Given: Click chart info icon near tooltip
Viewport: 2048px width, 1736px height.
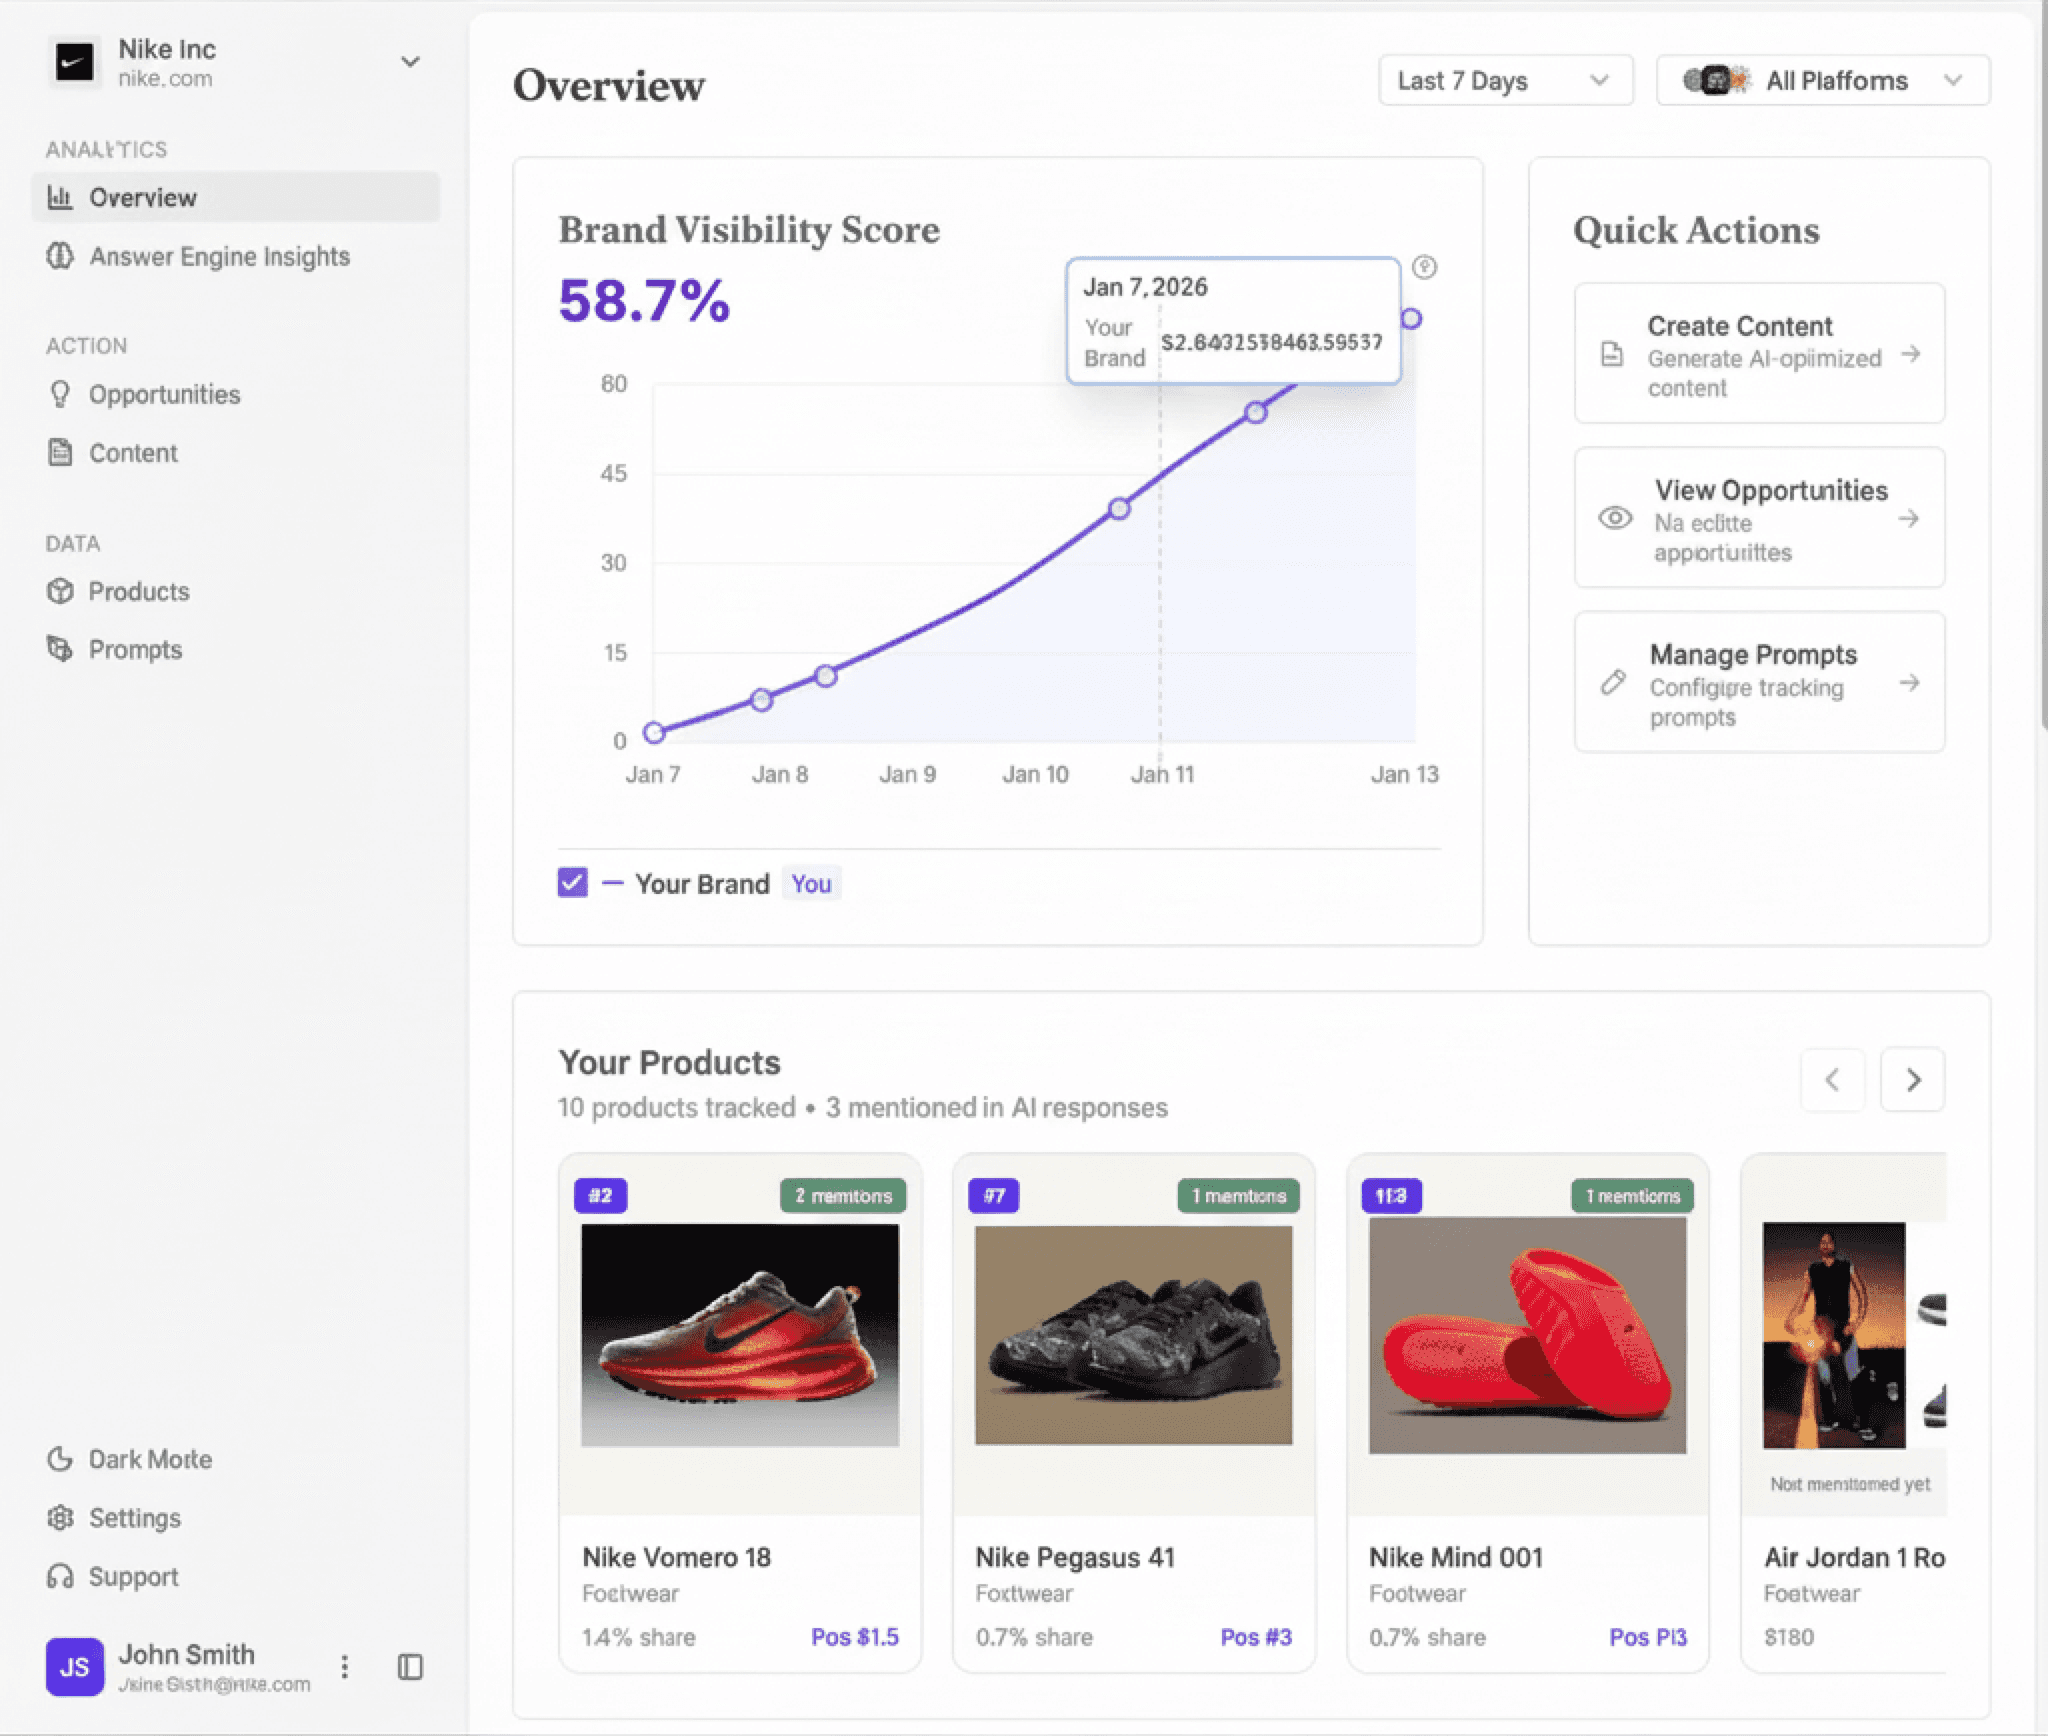Looking at the screenshot, I should click(1424, 267).
